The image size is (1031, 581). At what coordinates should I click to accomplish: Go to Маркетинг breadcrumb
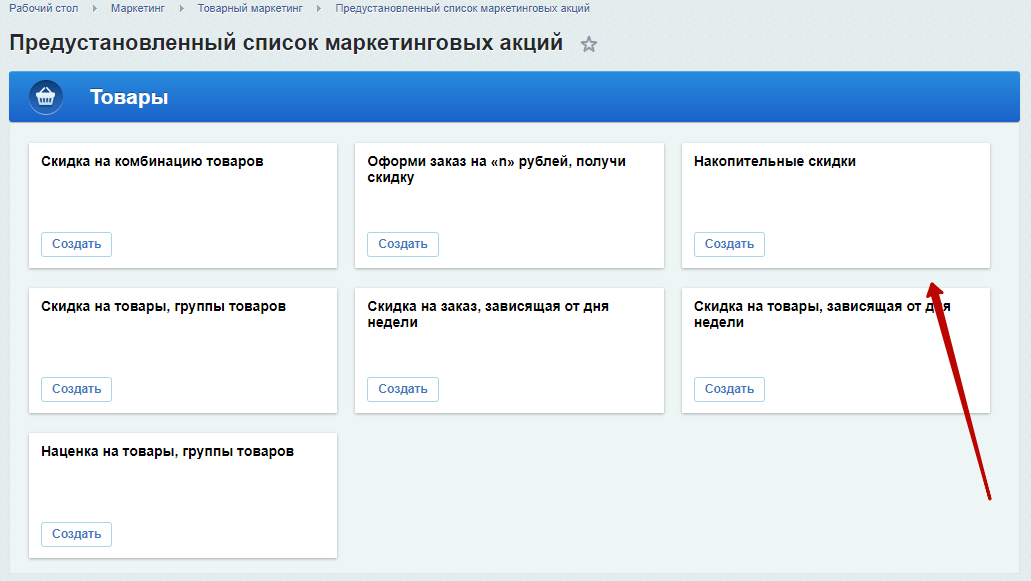coord(137,9)
